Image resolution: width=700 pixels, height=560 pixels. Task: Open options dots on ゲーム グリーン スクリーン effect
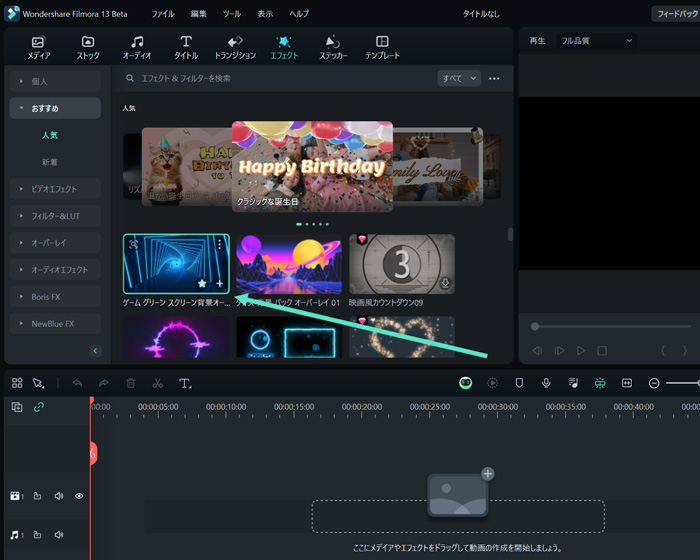coord(220,244)
